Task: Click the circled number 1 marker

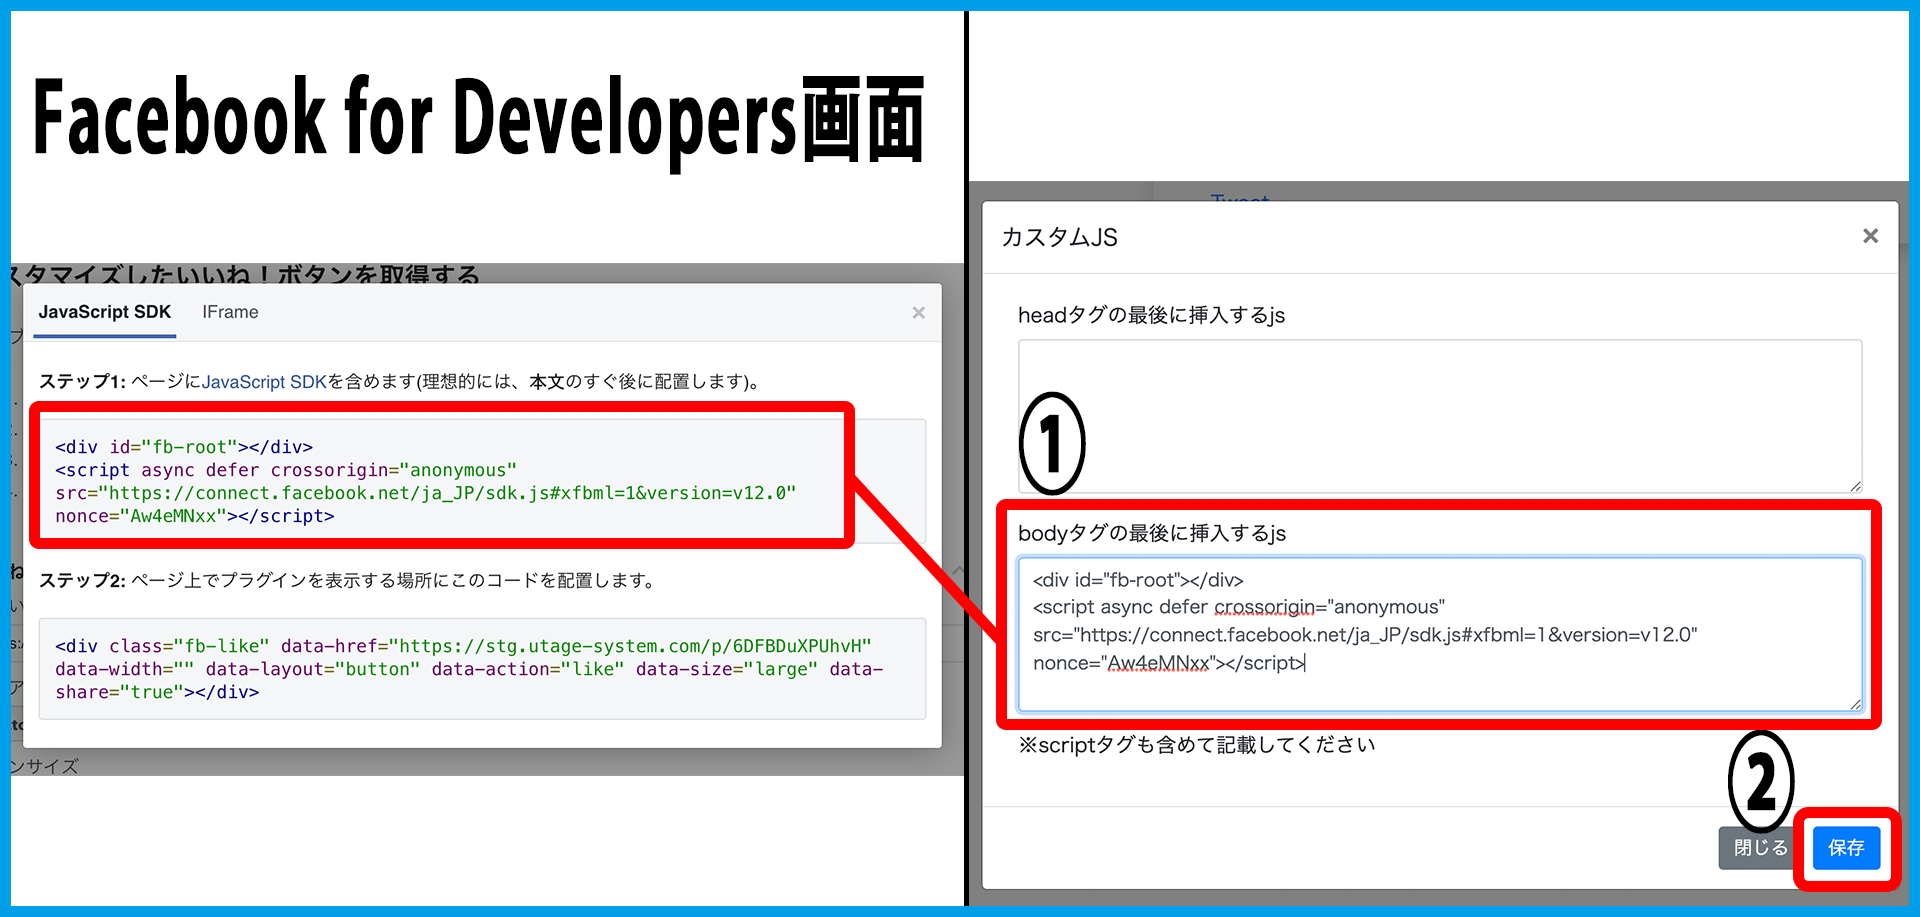Action: [1051, 444]
